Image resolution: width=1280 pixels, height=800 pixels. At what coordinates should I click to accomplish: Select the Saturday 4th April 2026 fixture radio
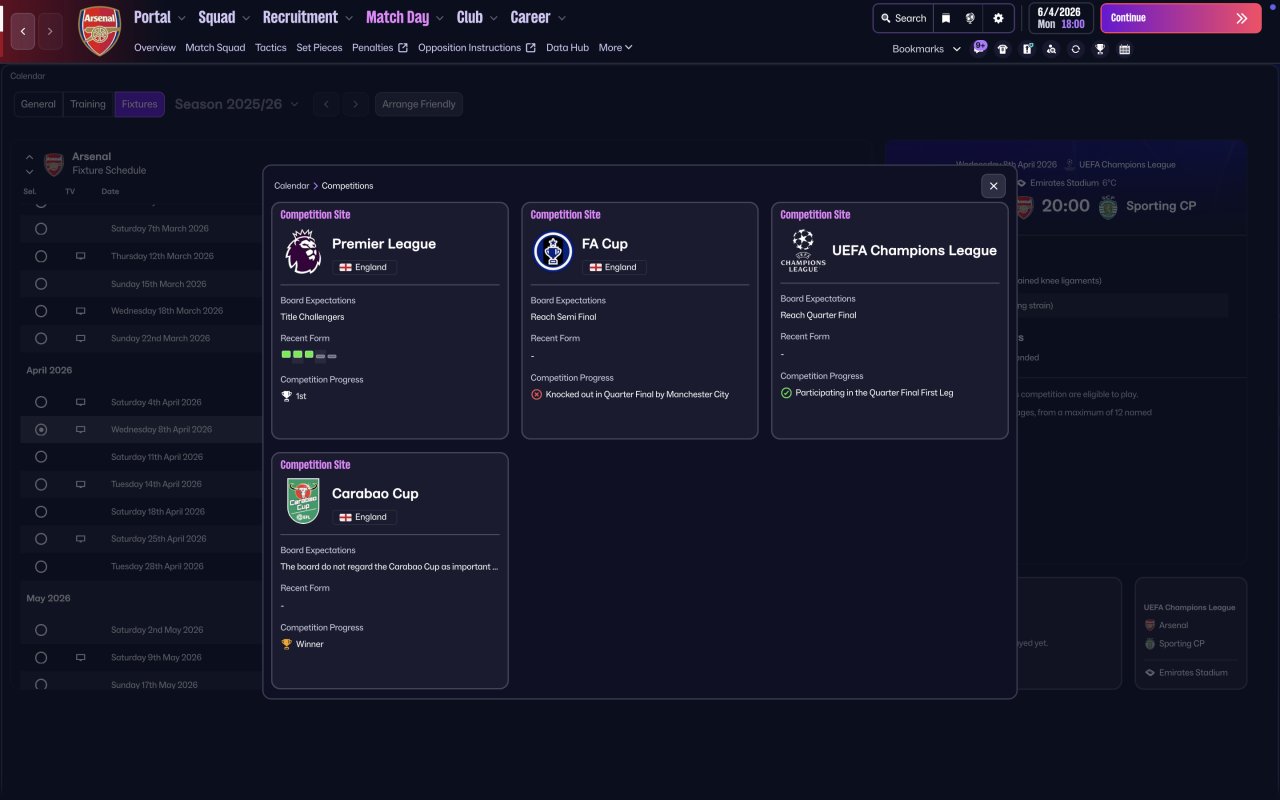pyautogui.click(x=41, y=402)
